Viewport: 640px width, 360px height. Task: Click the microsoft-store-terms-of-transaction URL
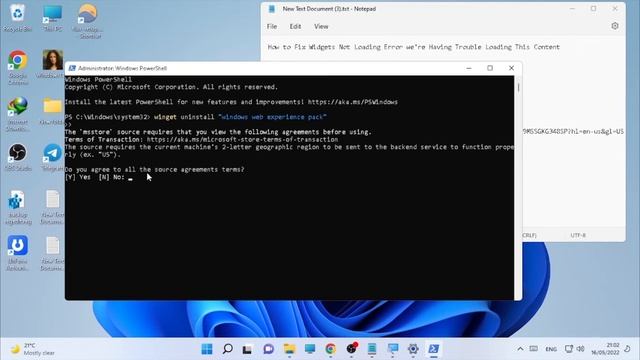click(242, 140)
